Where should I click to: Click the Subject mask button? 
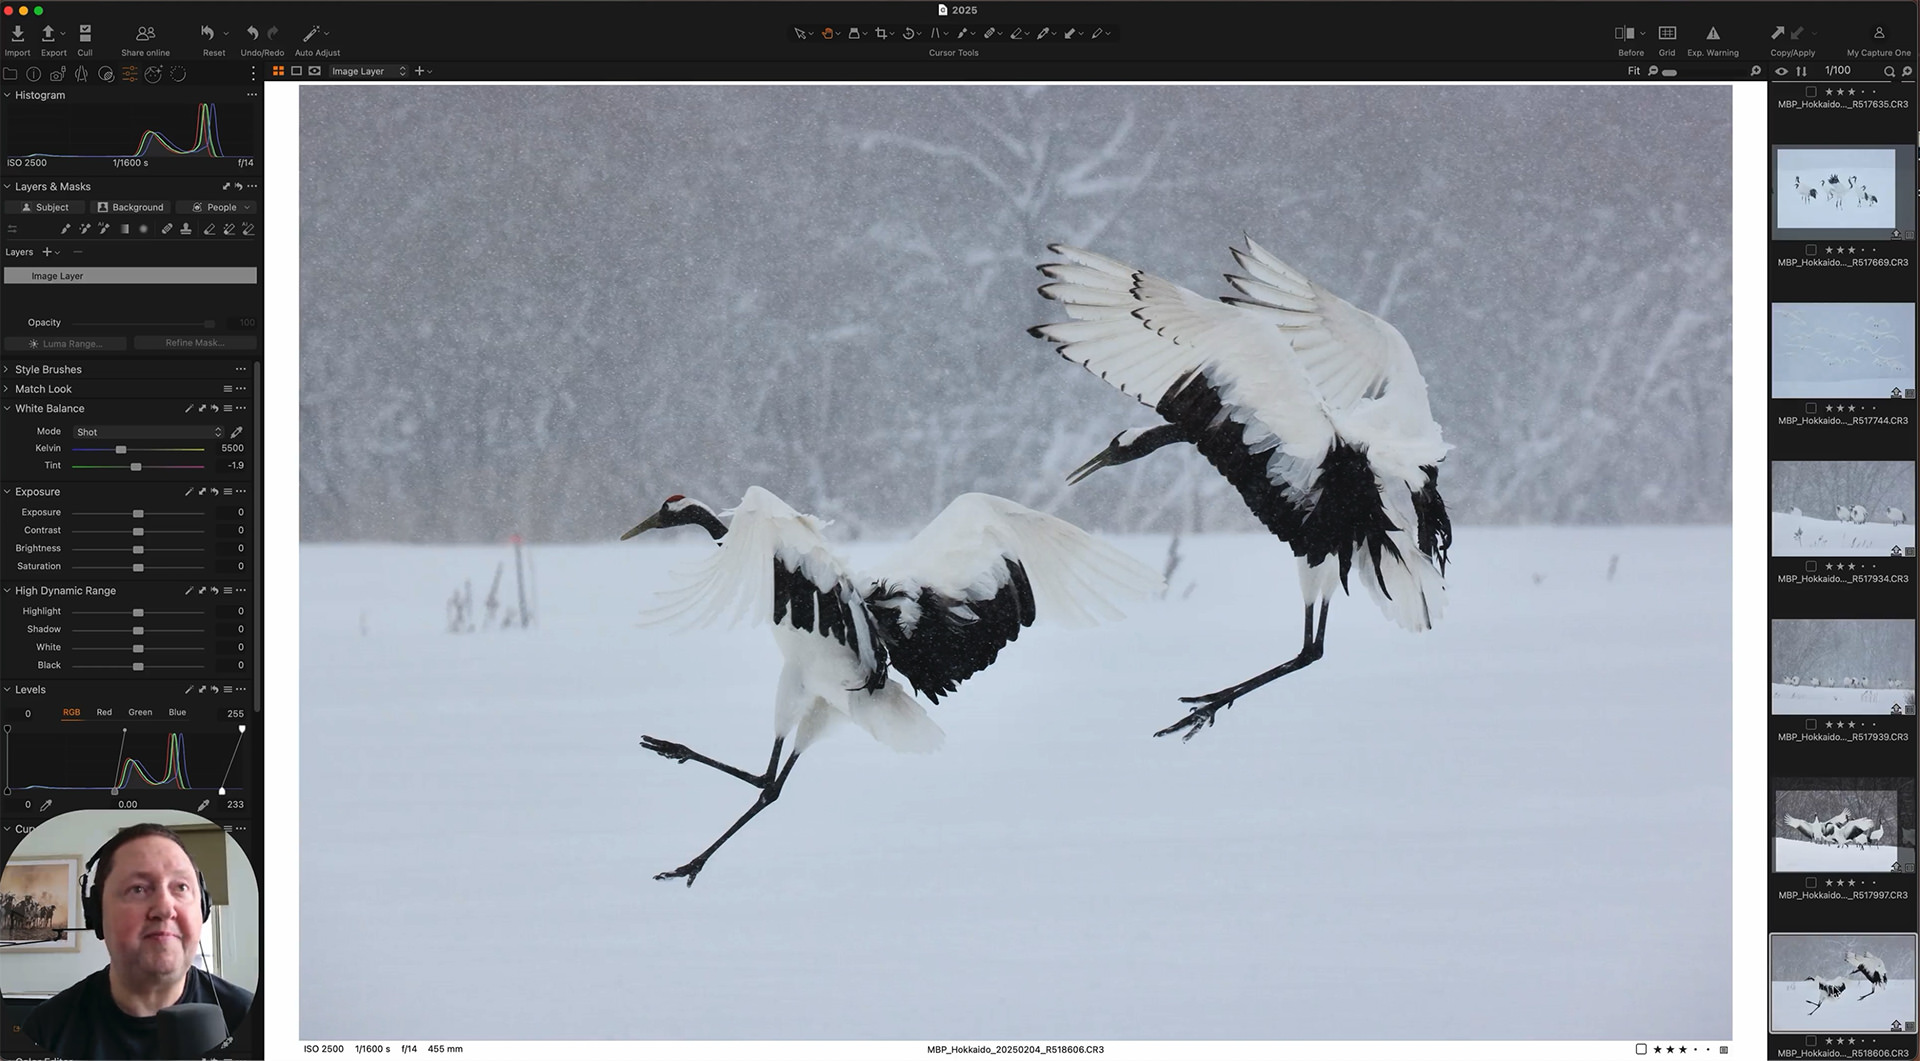click(45, 207)
